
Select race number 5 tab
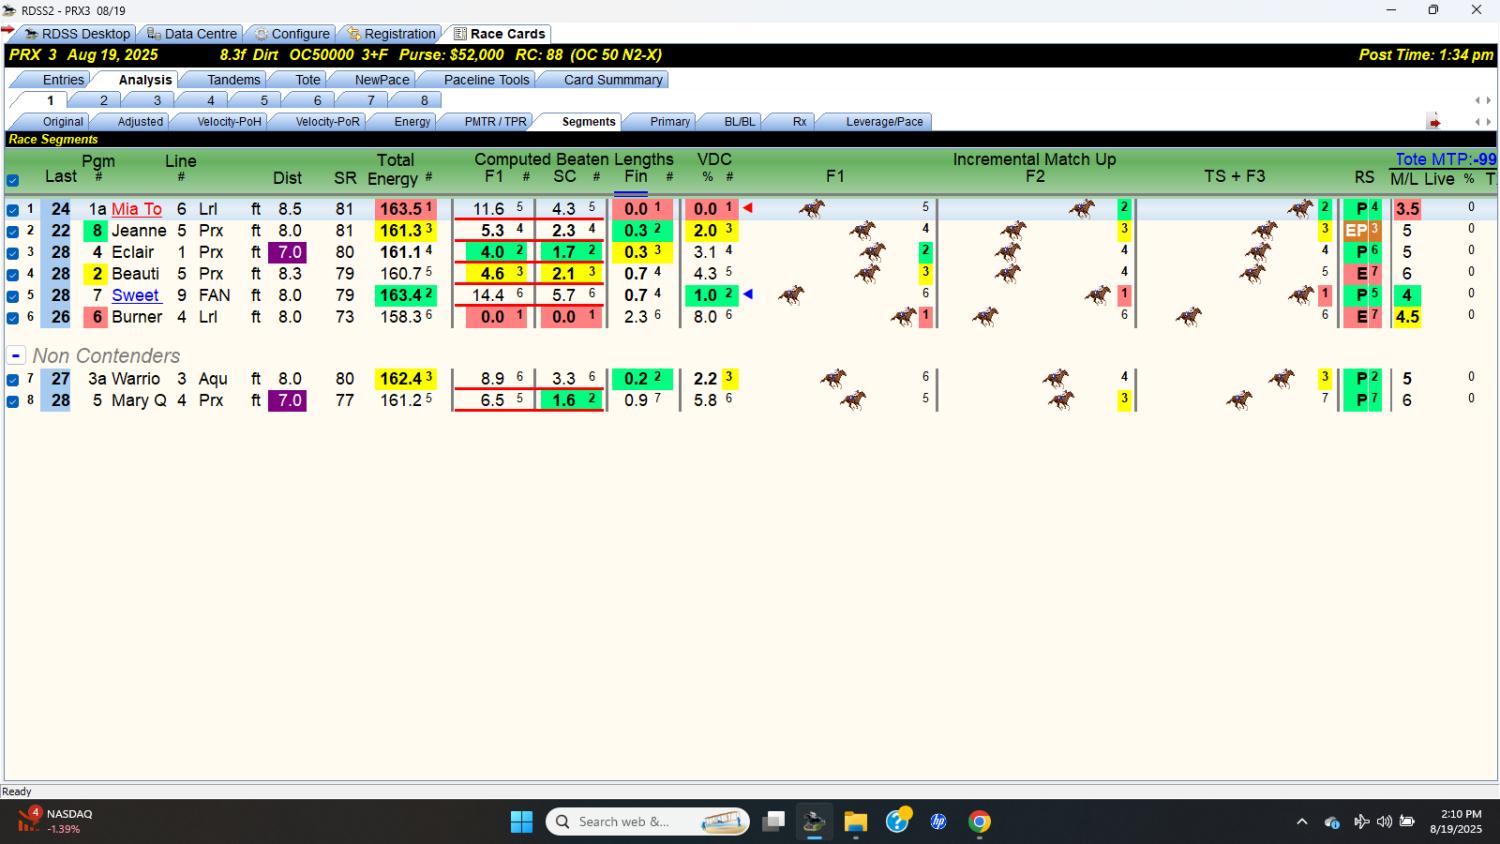point(264,100)
